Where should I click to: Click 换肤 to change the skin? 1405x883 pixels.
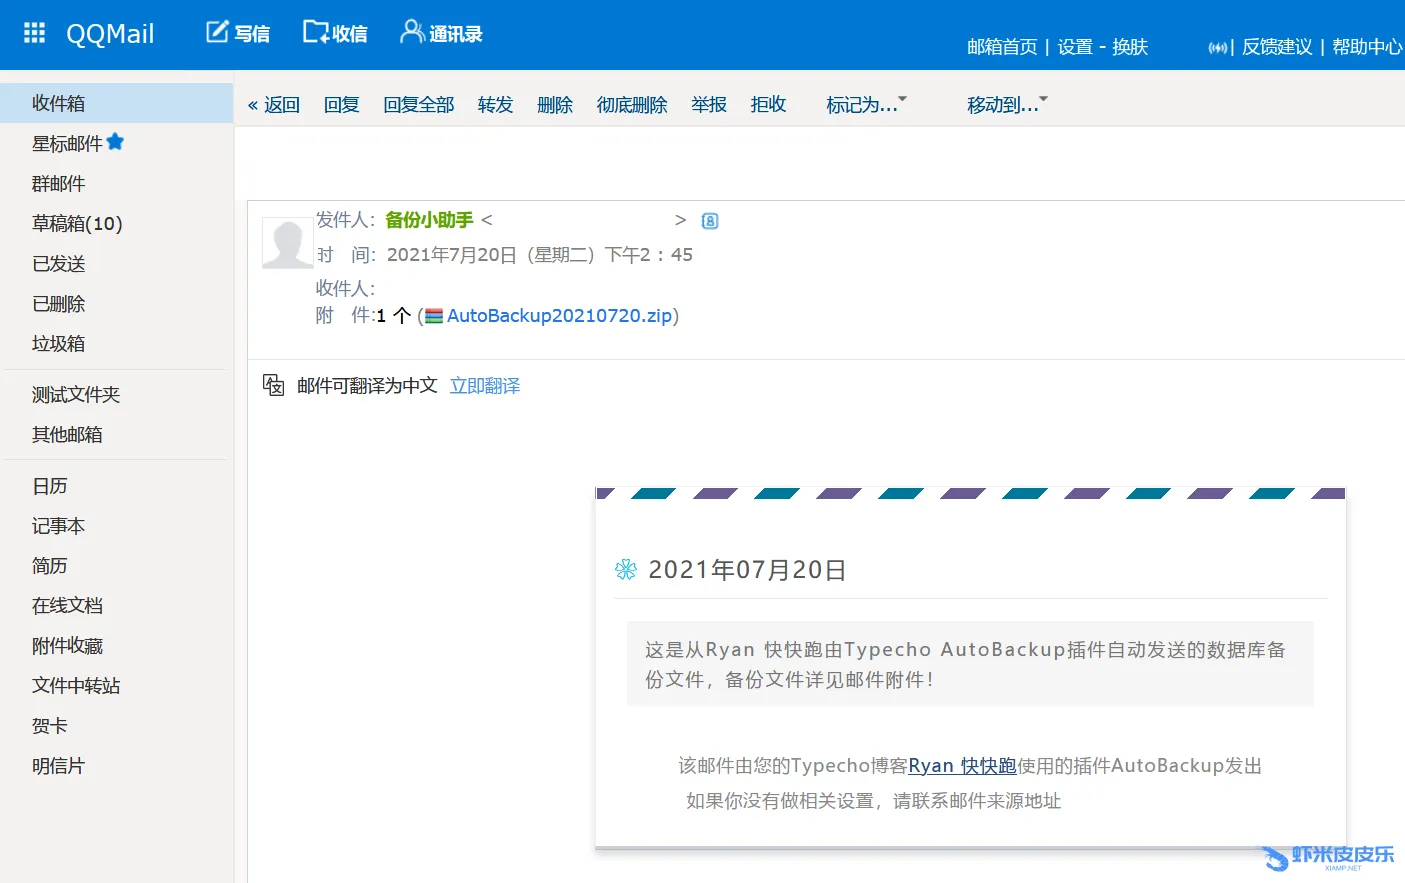pyautogui.click(x=1130, y=47)
